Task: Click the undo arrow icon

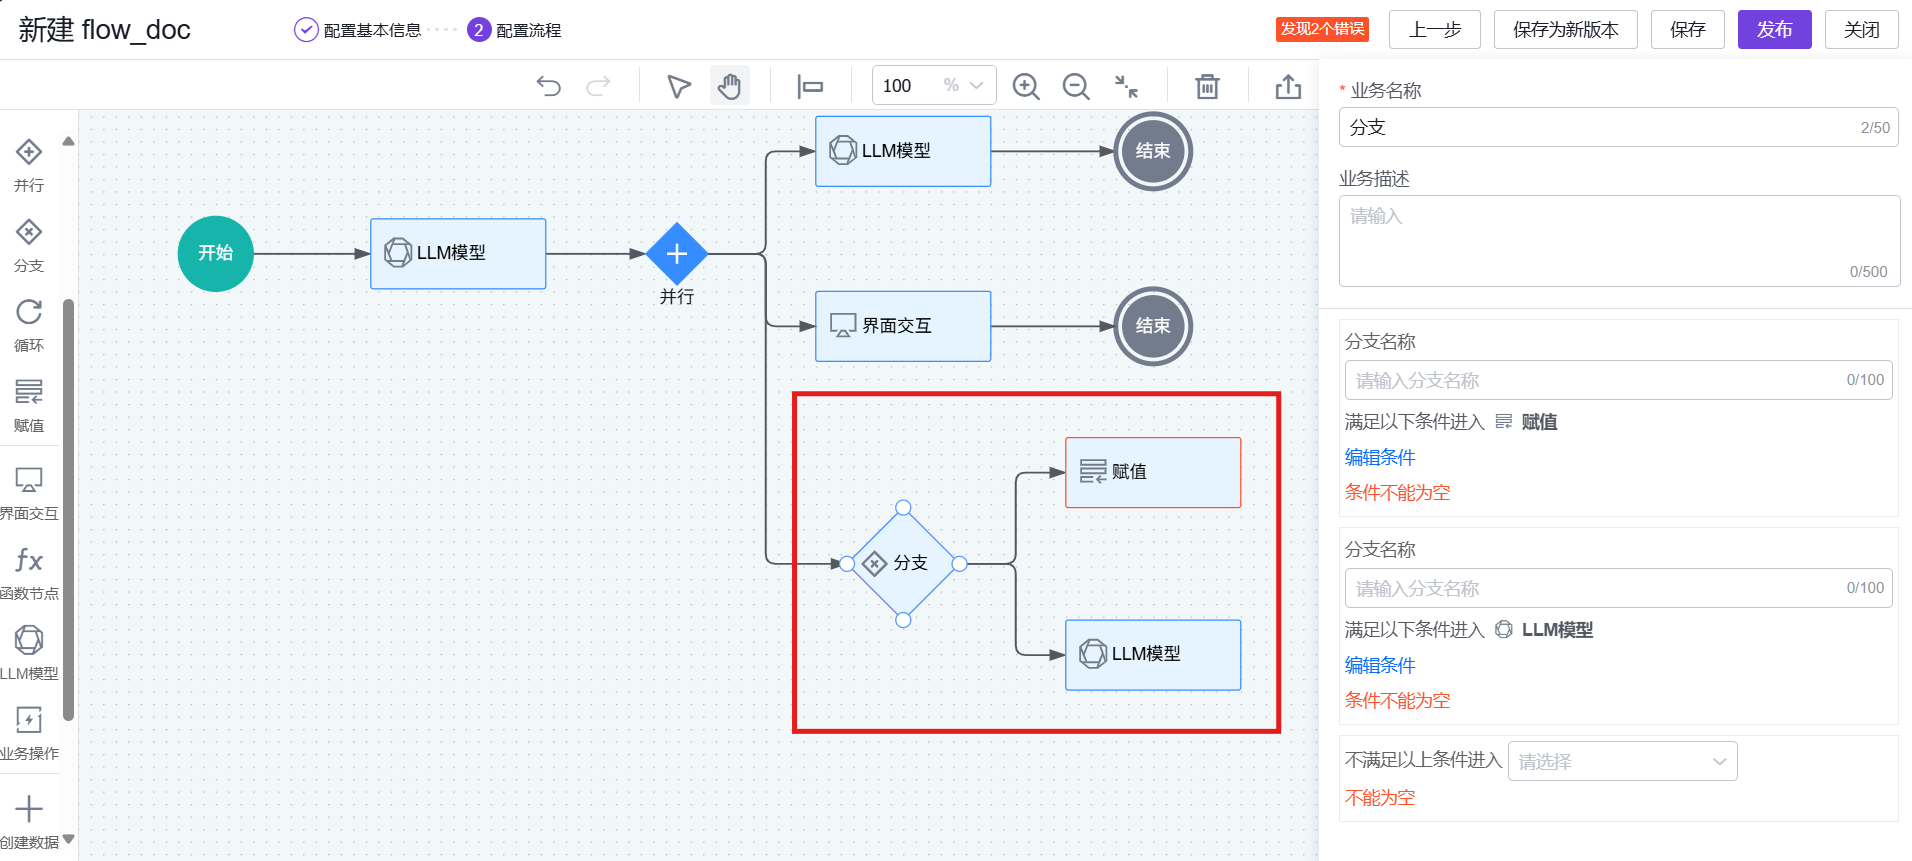Action: 548,86
